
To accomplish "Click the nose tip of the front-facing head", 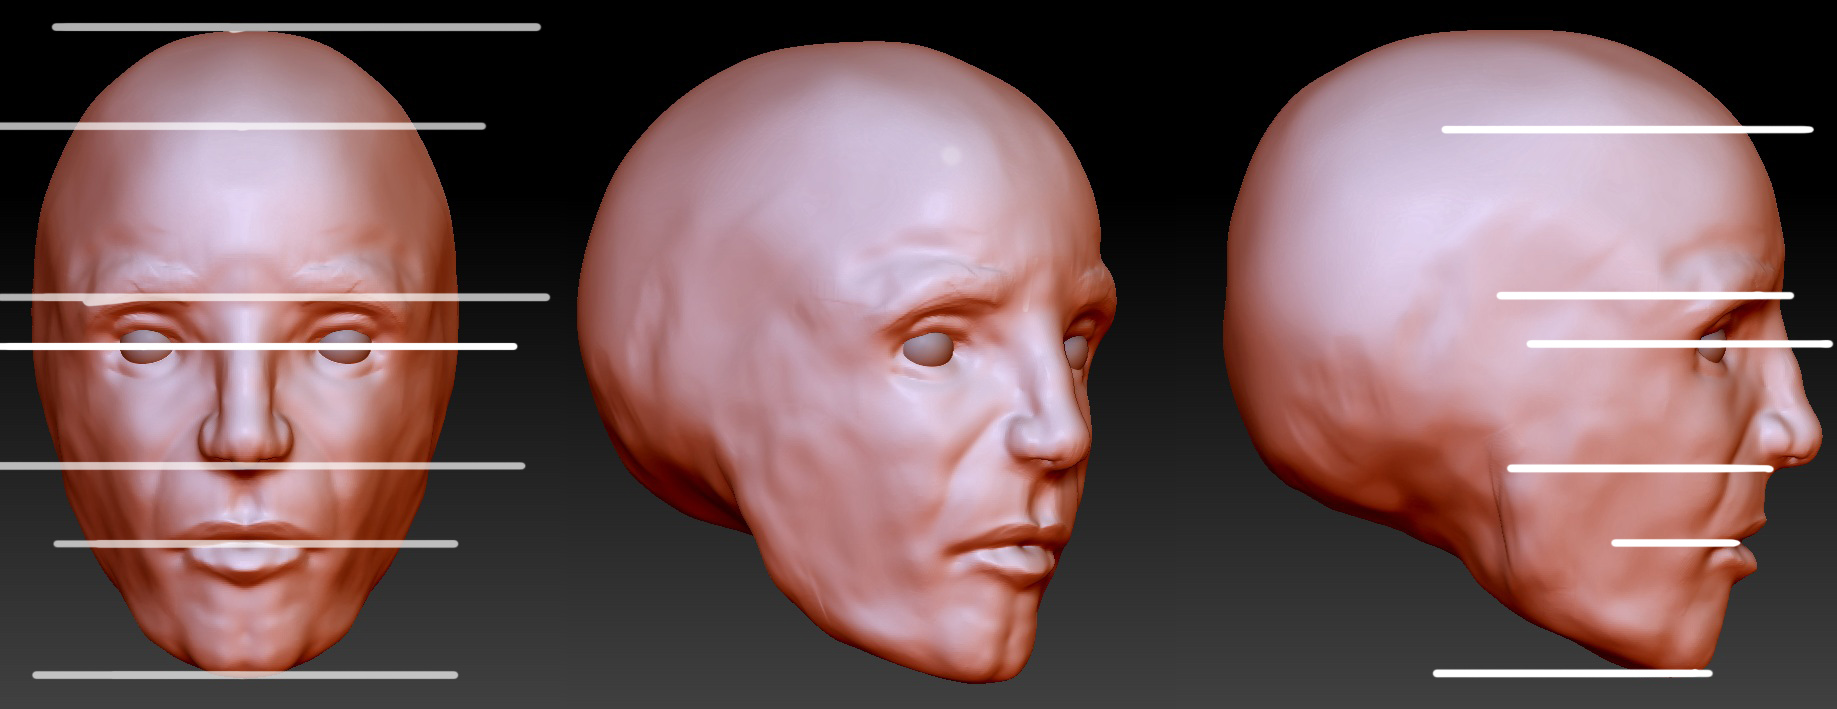I will 246,436.
